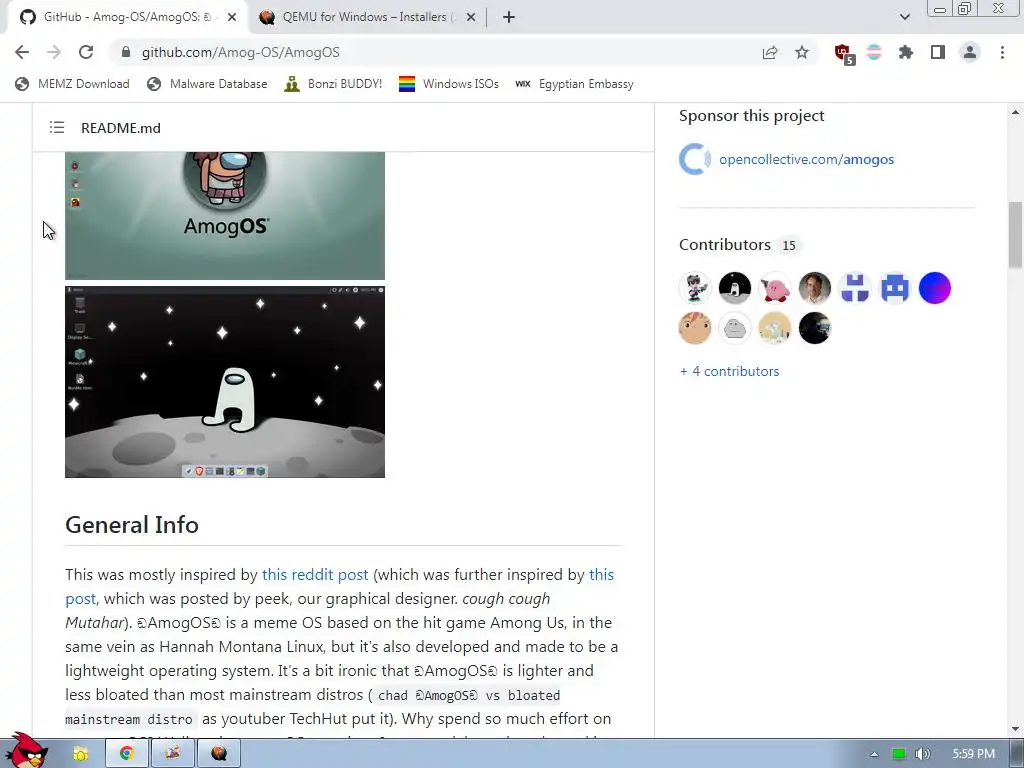This screenshot has width=1024, height=768.
Task: Click the page vertical scrollbar thumb
Action: (1015, 235)
